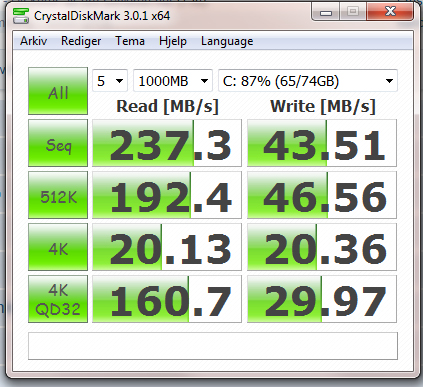This screenshot has width=423, height=387.
Task: Start the Seq sequential test
Action: pos(58,143)
